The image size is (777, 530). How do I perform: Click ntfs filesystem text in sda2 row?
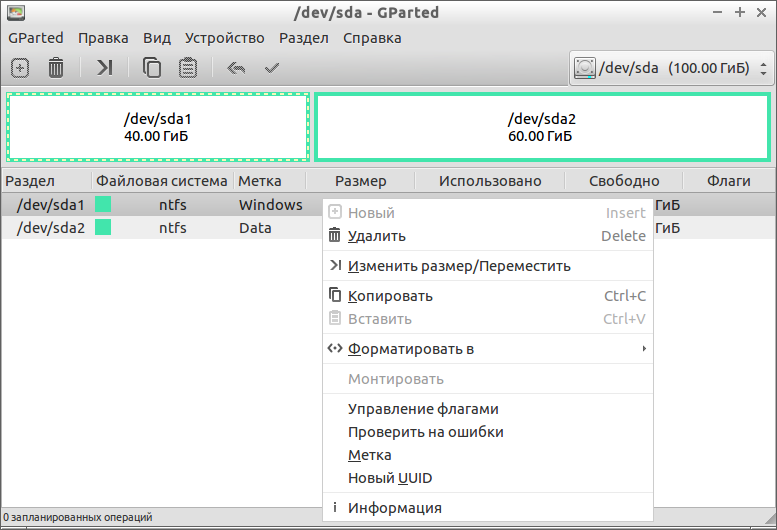[172, 228]
